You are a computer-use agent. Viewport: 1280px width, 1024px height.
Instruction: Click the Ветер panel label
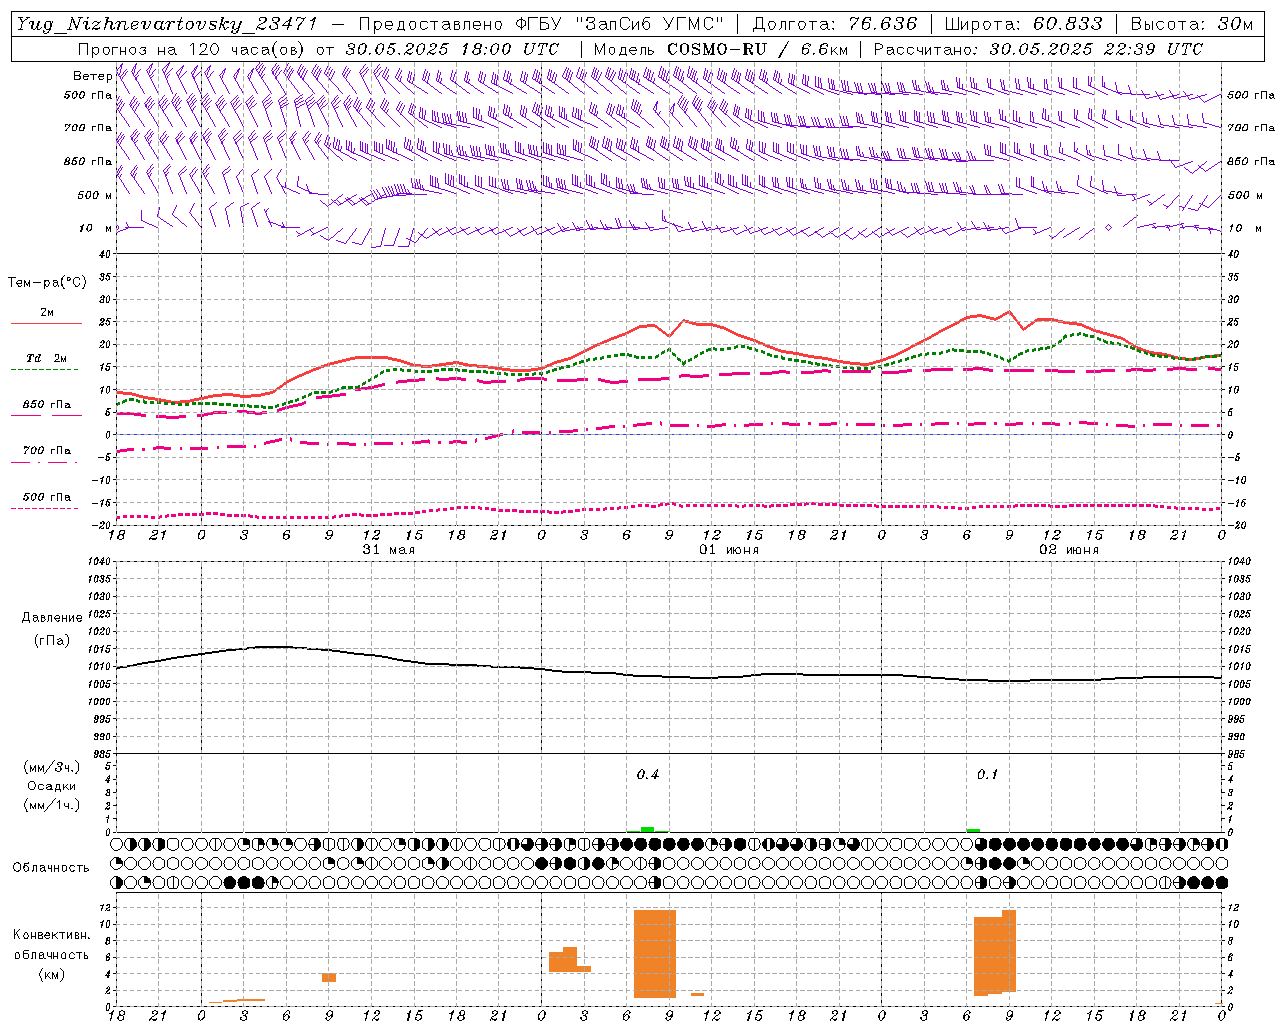[x=92, y=76]
